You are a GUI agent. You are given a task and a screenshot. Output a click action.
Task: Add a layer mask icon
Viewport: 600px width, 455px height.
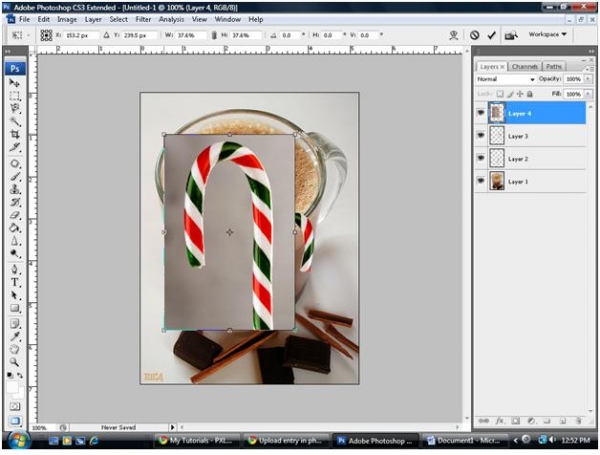515,421
